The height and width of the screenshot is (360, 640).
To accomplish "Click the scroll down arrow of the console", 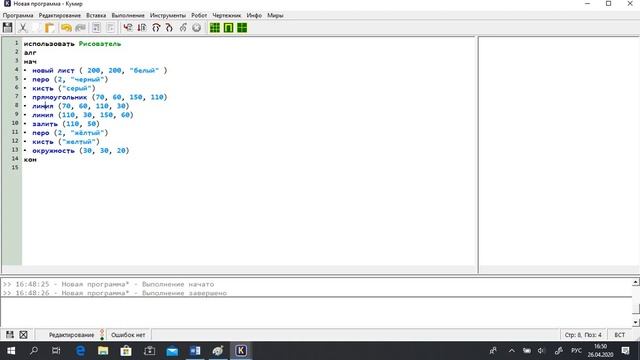I will pyautogui.click(x=636, y=322).
